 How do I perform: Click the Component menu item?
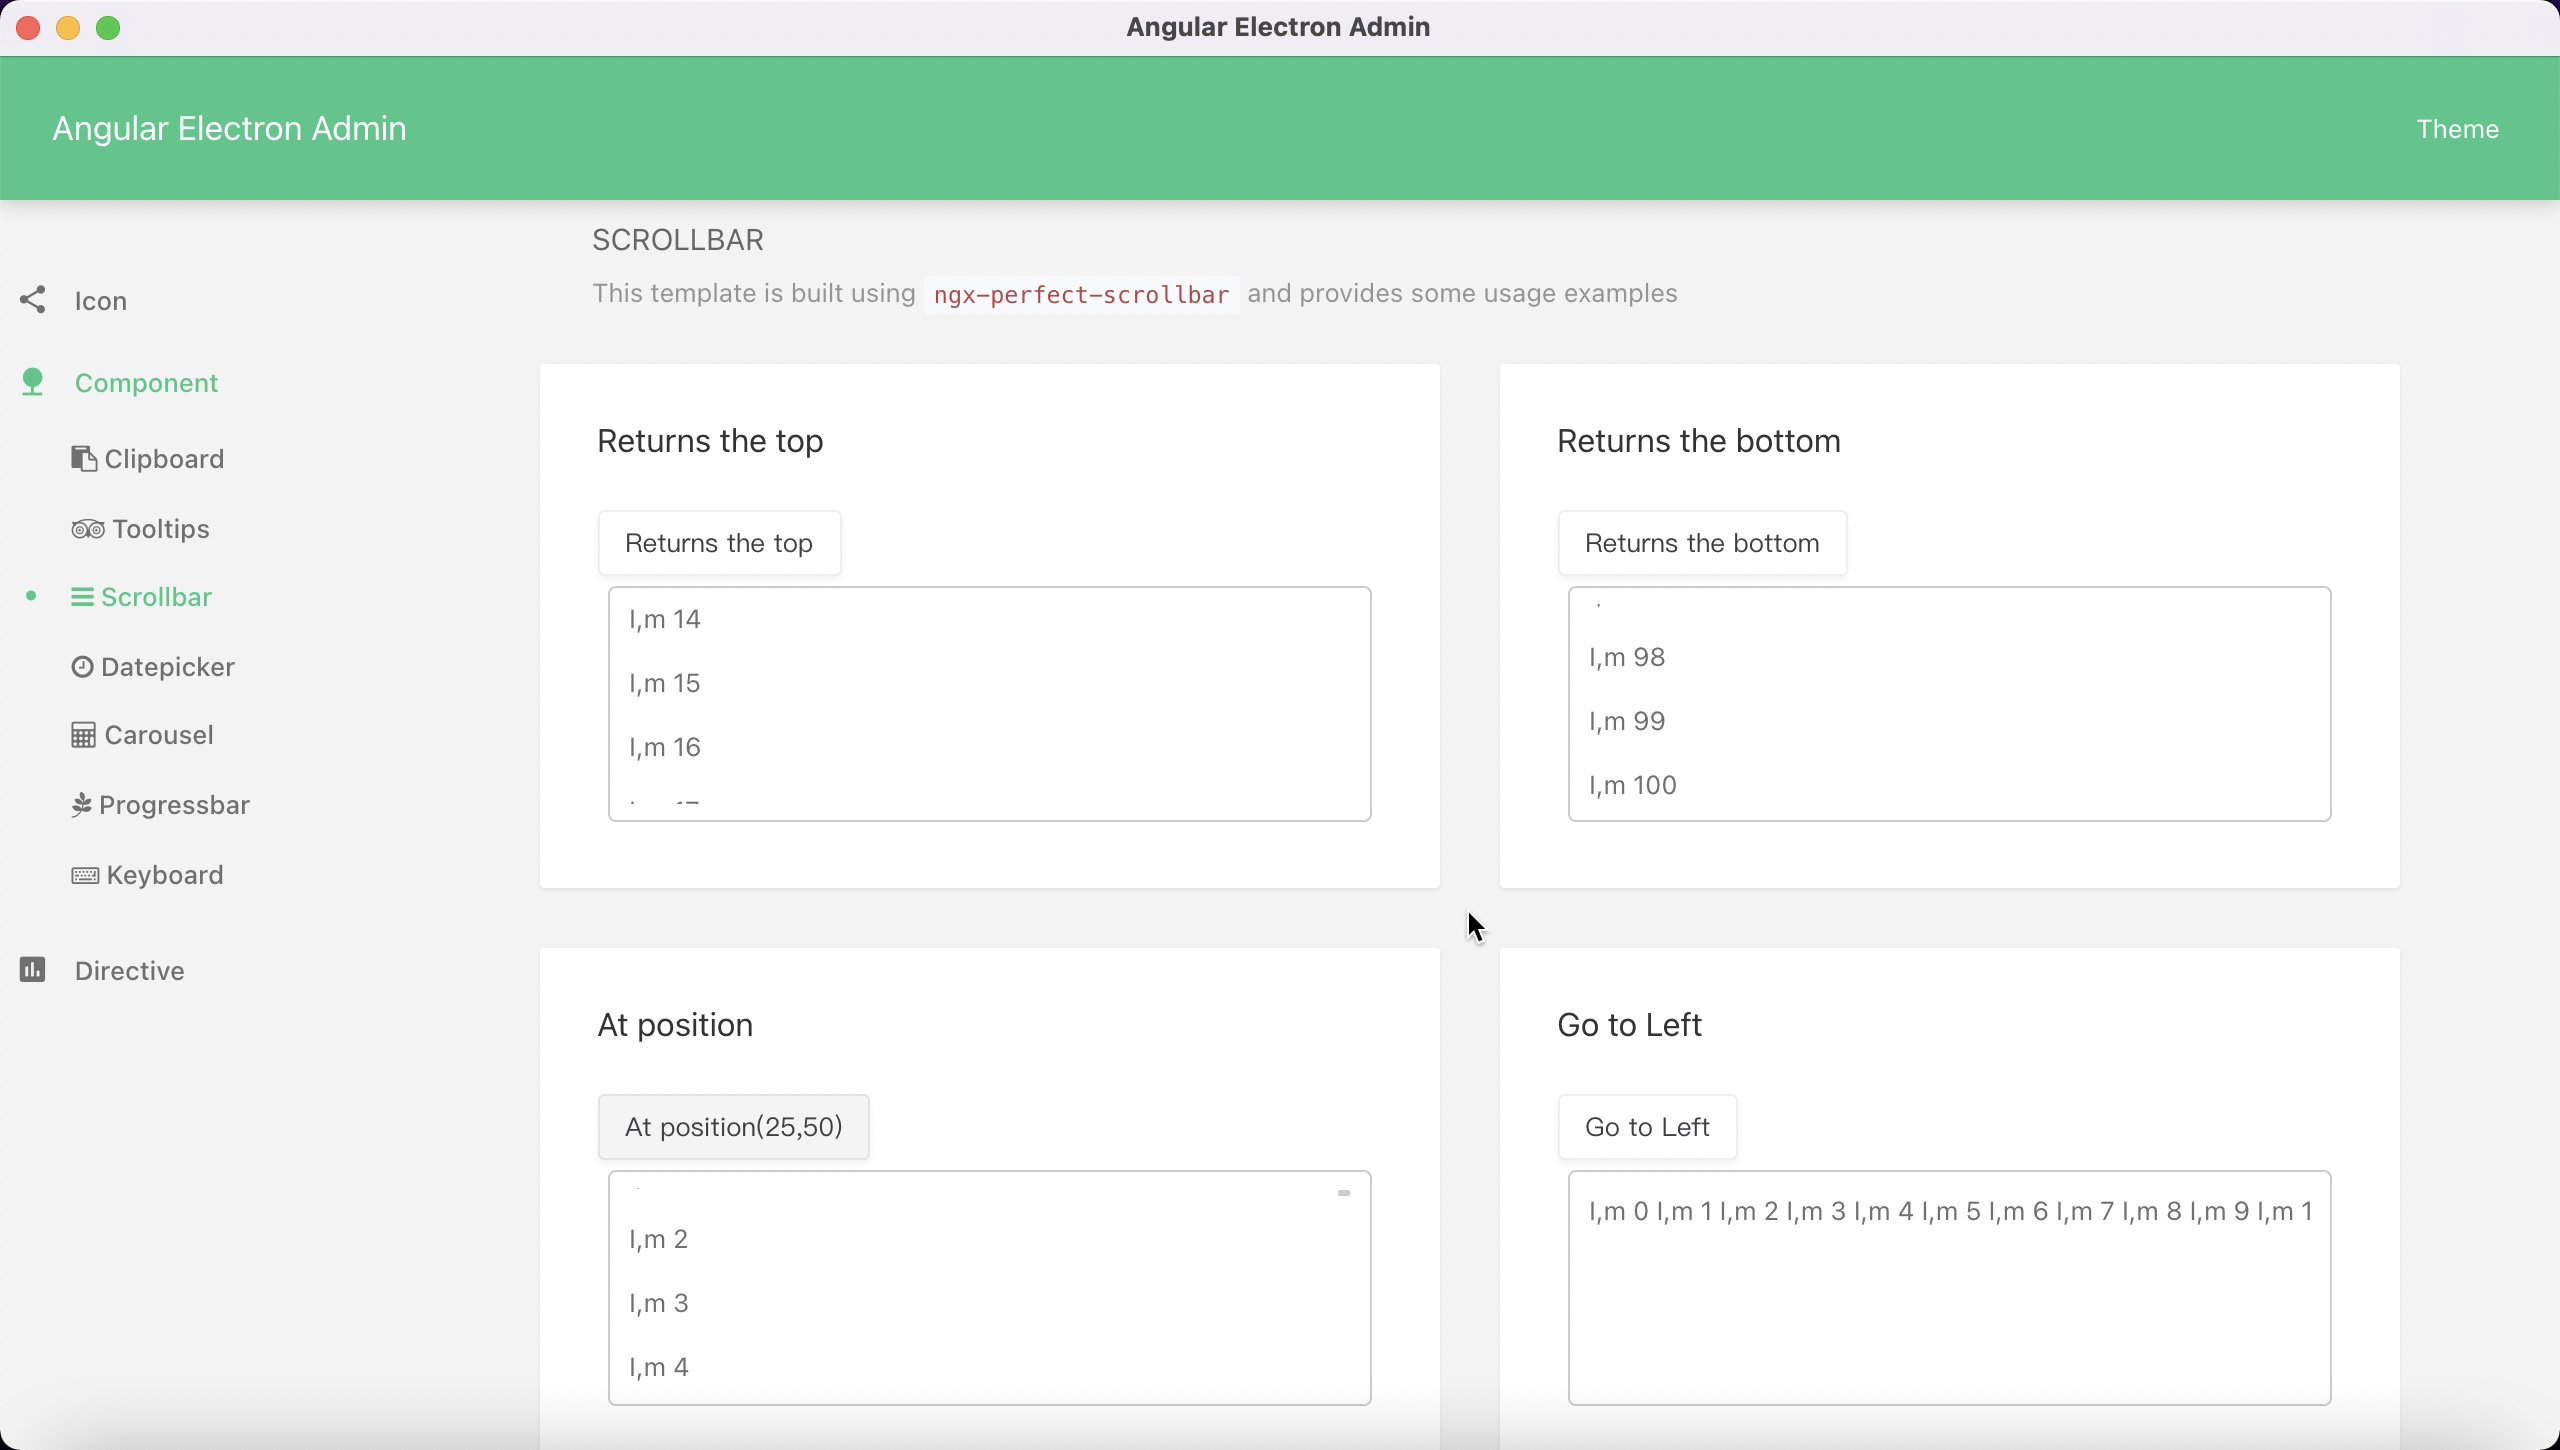(x=148, y=383)
